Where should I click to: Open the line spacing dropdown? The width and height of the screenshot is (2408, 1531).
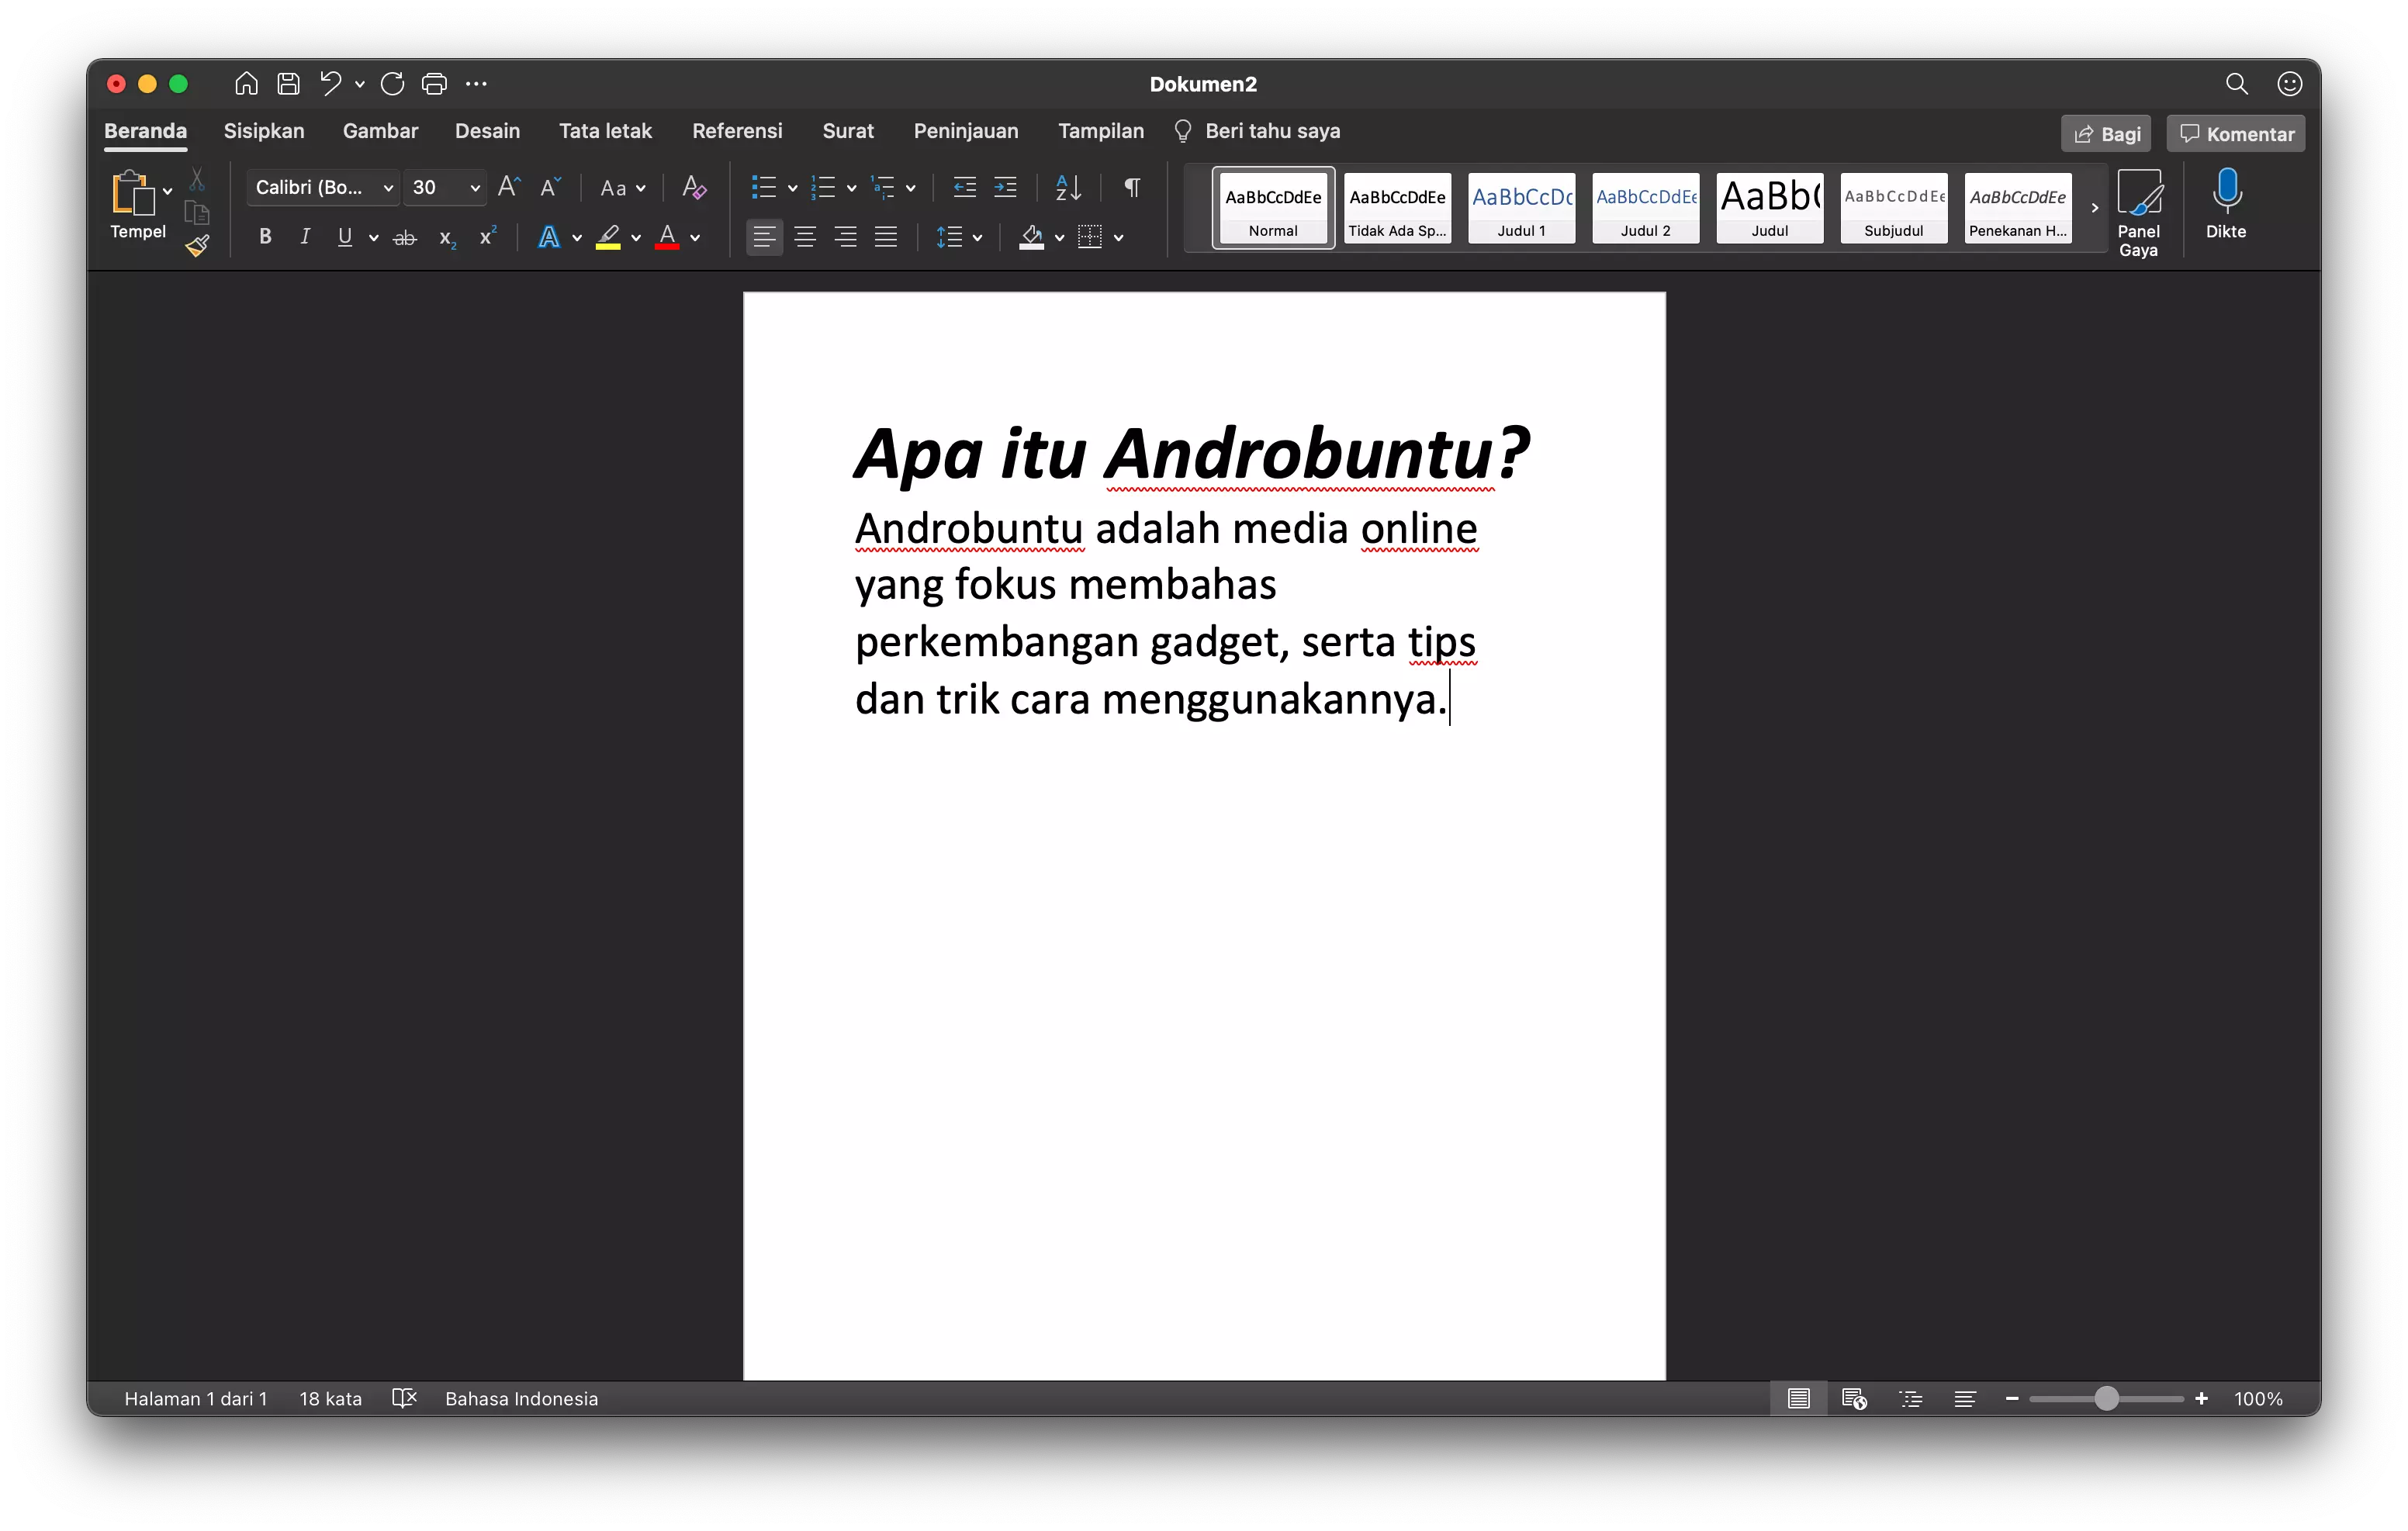pos(978,238)
